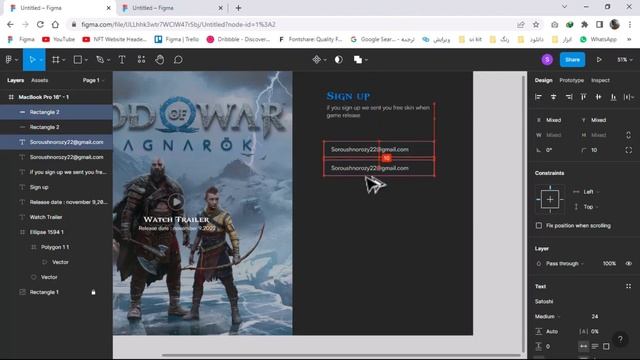
Task: Open Pass through blend mode dropdown
Action: (x=565, y=264)
